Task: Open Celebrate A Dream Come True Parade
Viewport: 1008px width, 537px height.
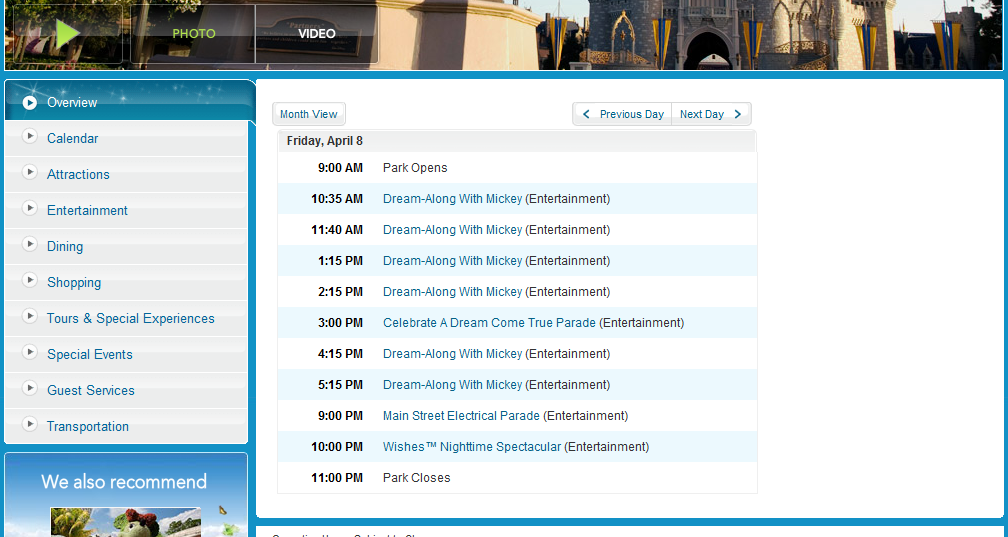Action: tap(489, 323)
